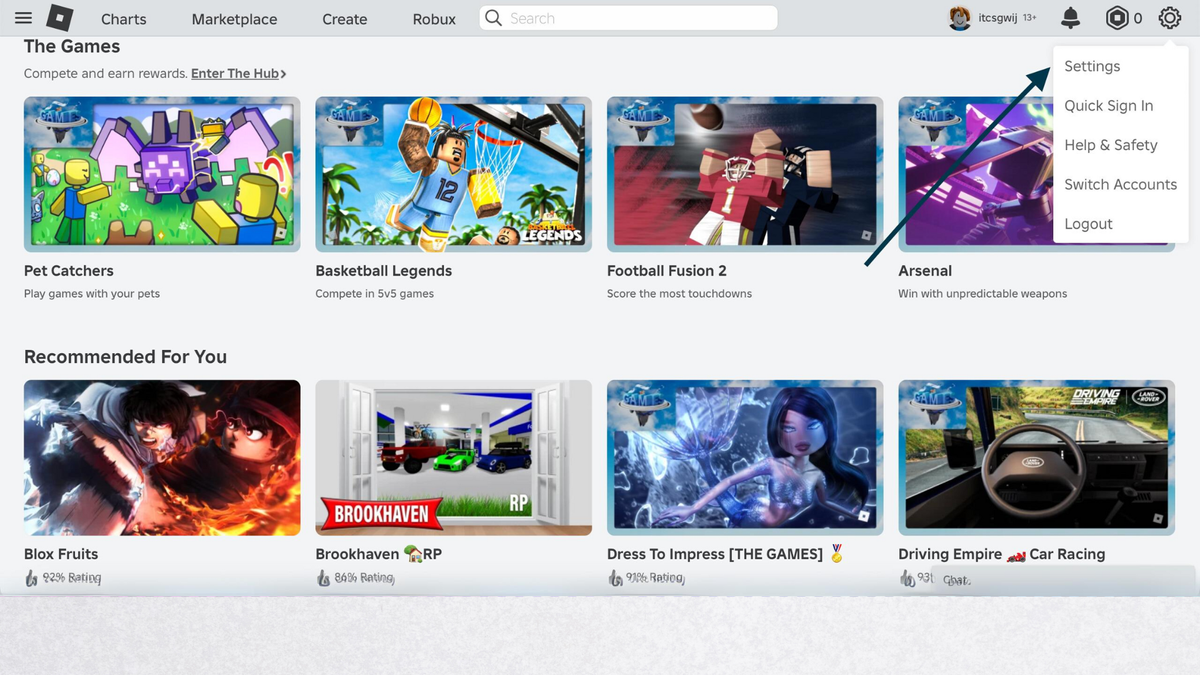Click 'Play games with your pets' text

(x=92, y=294)
